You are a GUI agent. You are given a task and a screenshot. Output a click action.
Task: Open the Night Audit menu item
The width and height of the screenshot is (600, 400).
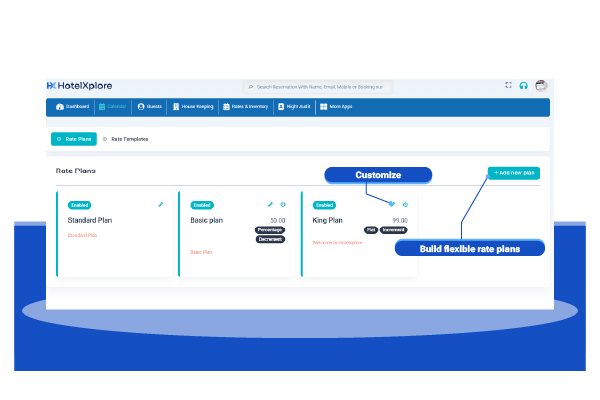click(x=294, y=106)
